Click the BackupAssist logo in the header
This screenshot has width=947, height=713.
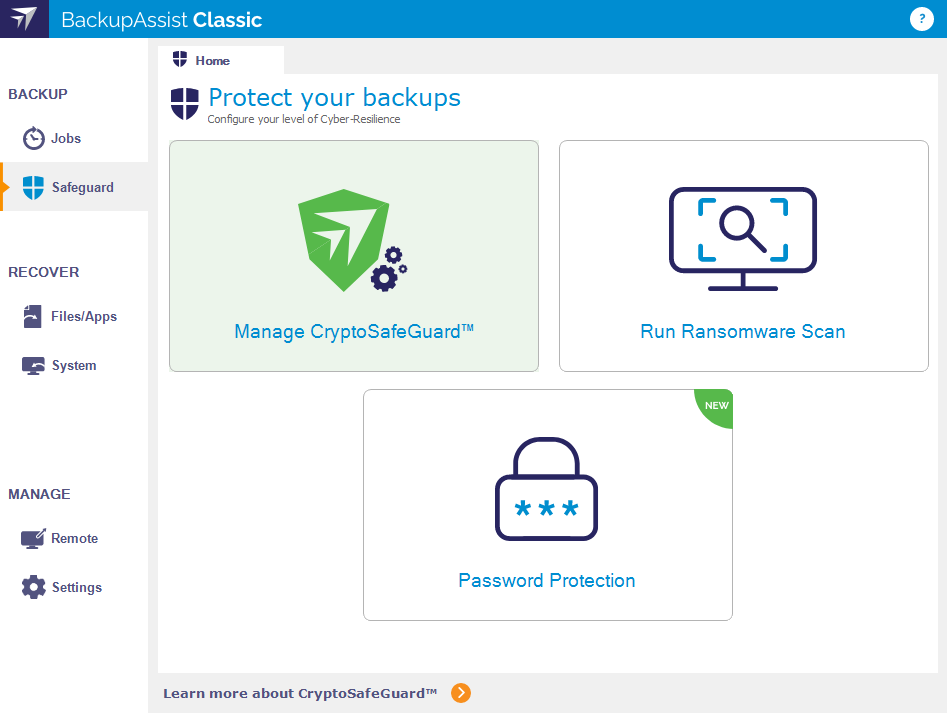click(x=24, y=19)
